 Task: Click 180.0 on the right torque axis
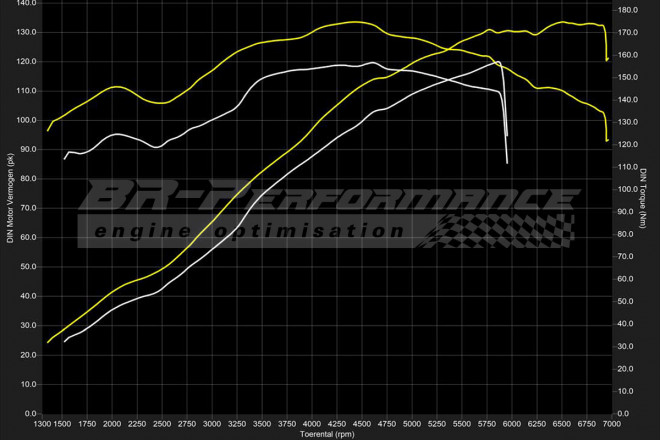point(629,10)
